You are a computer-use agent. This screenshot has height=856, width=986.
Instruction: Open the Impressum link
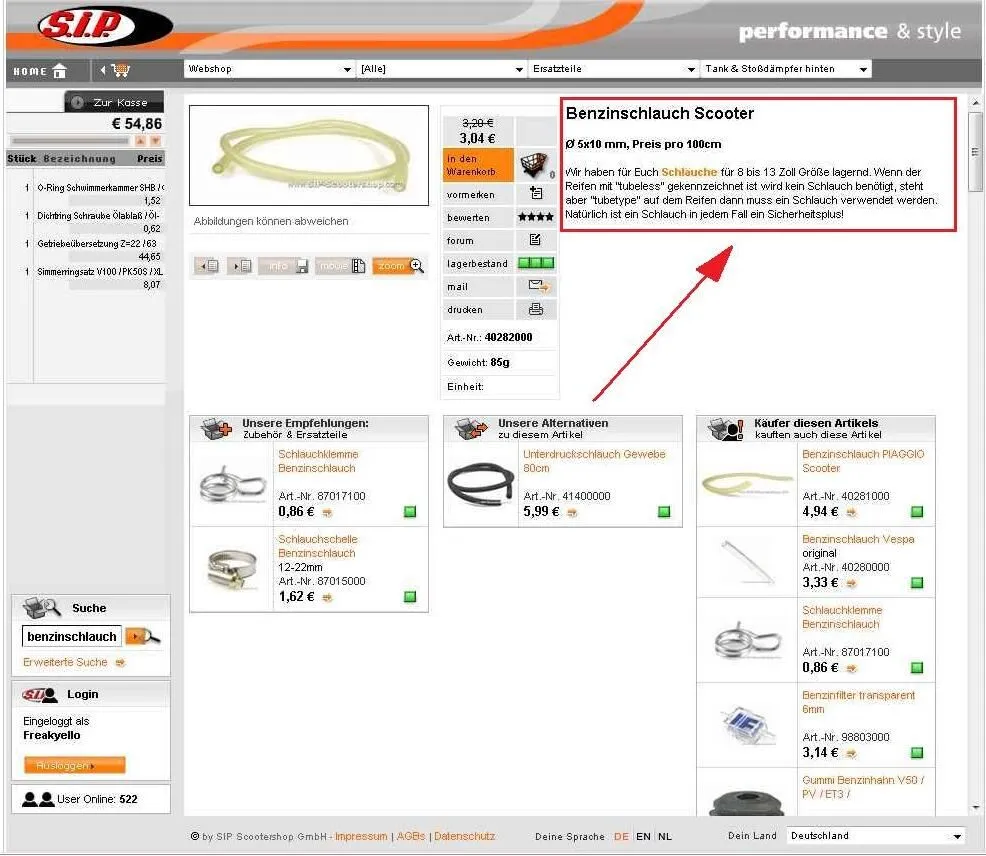pos(361,837)
